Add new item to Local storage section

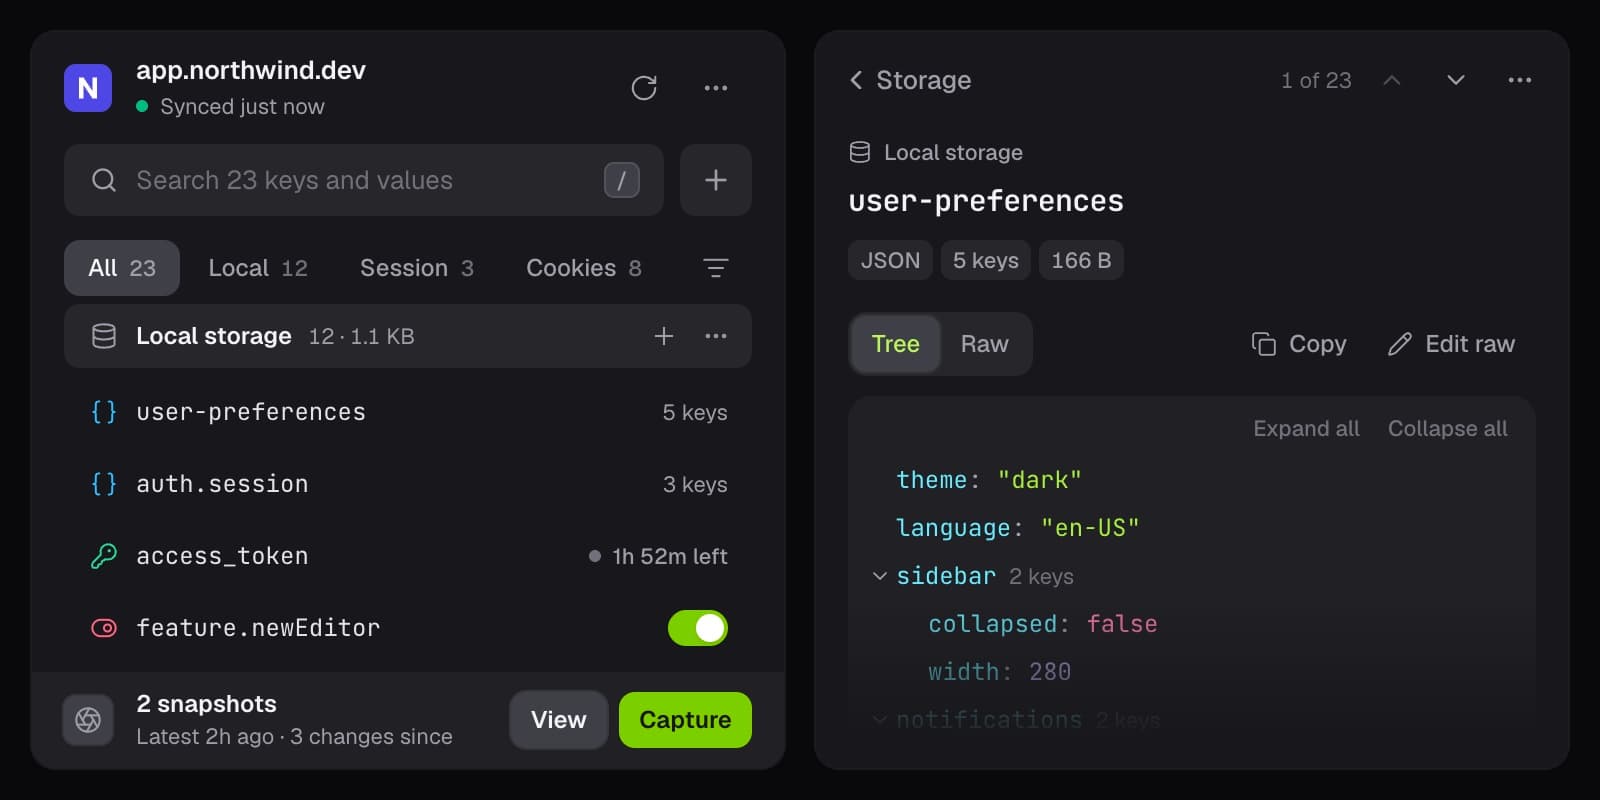(x=664, y=336)
